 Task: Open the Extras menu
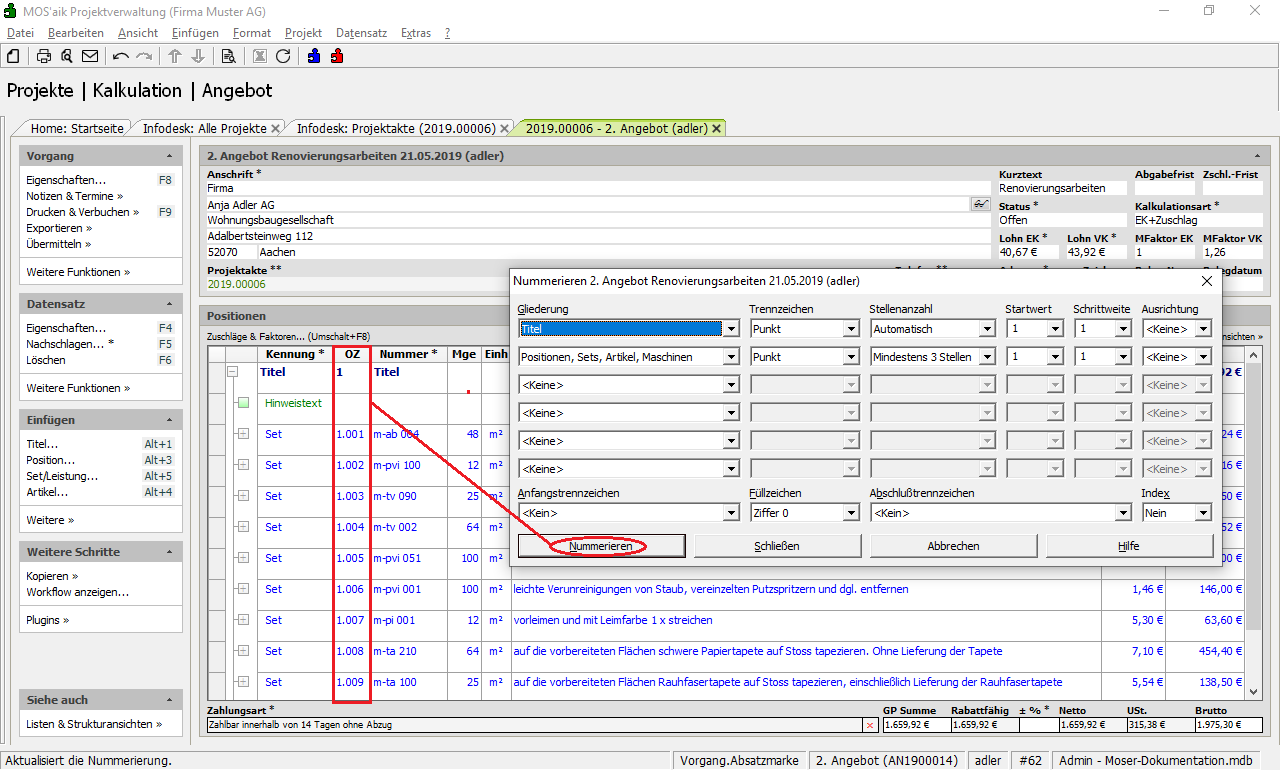click(x=415, y=33)
